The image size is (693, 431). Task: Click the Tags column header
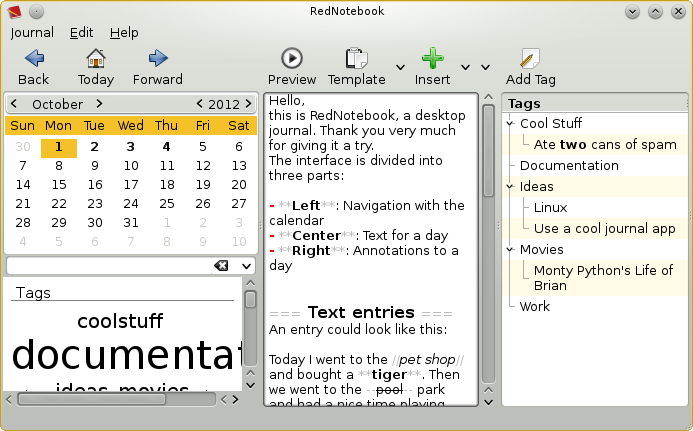(x=595, y=103)
